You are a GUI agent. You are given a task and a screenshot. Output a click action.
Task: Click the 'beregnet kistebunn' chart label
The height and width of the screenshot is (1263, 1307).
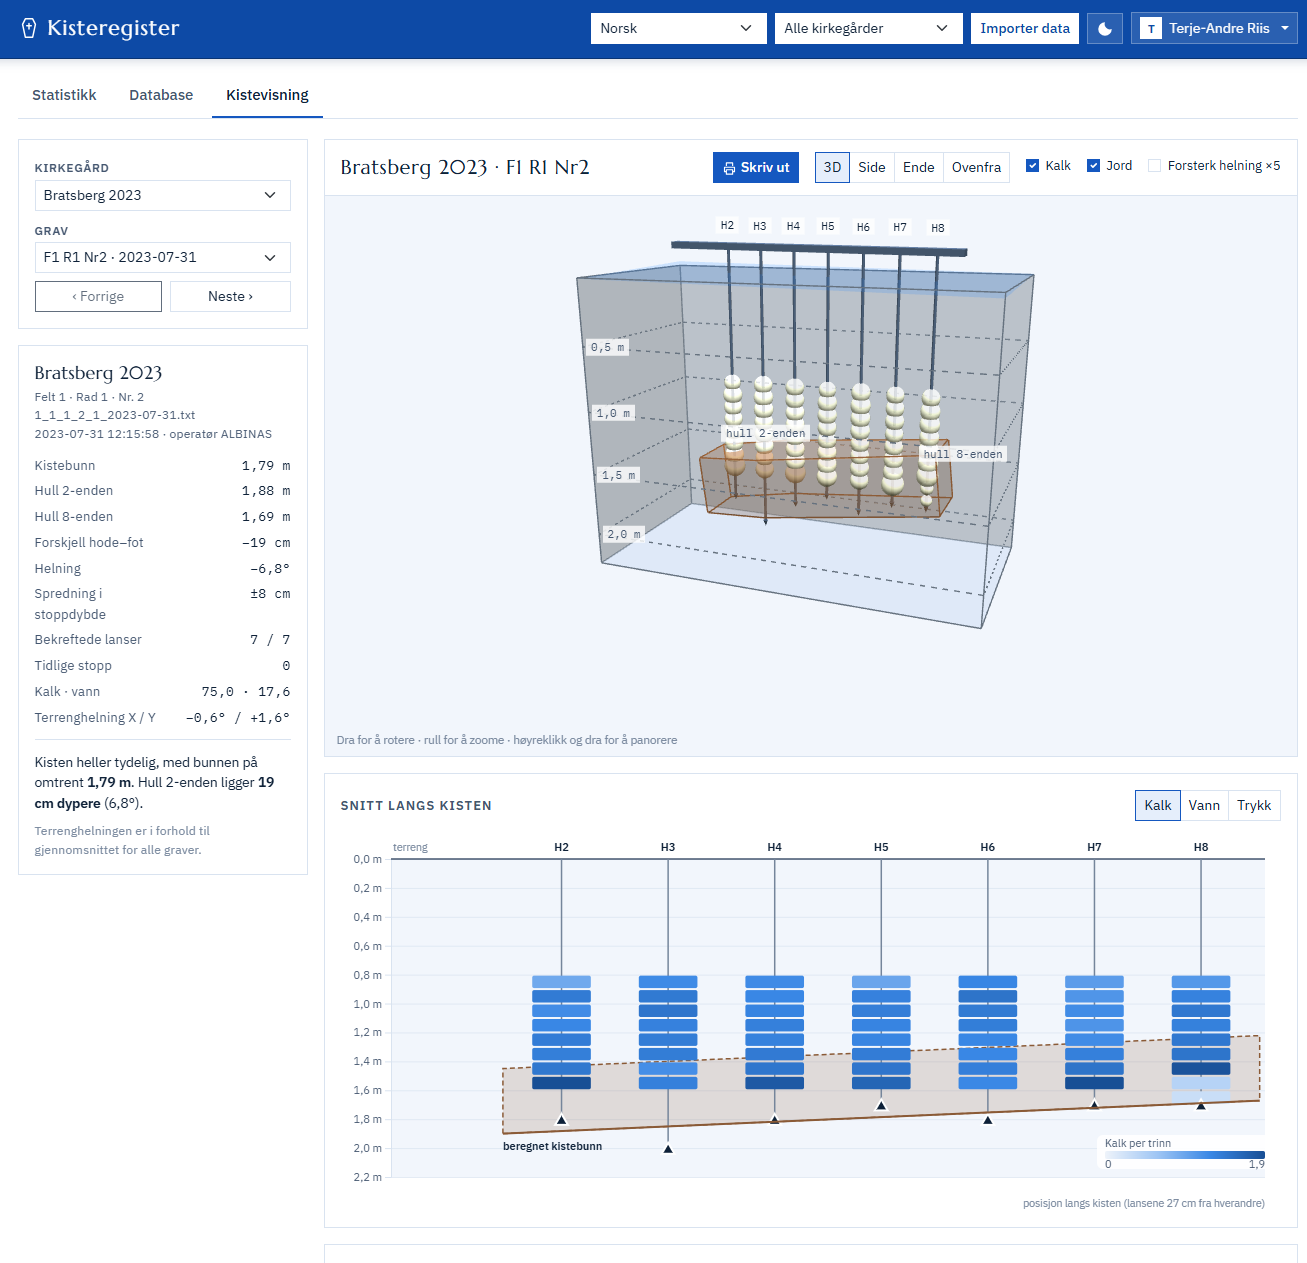pos(552,1146)
